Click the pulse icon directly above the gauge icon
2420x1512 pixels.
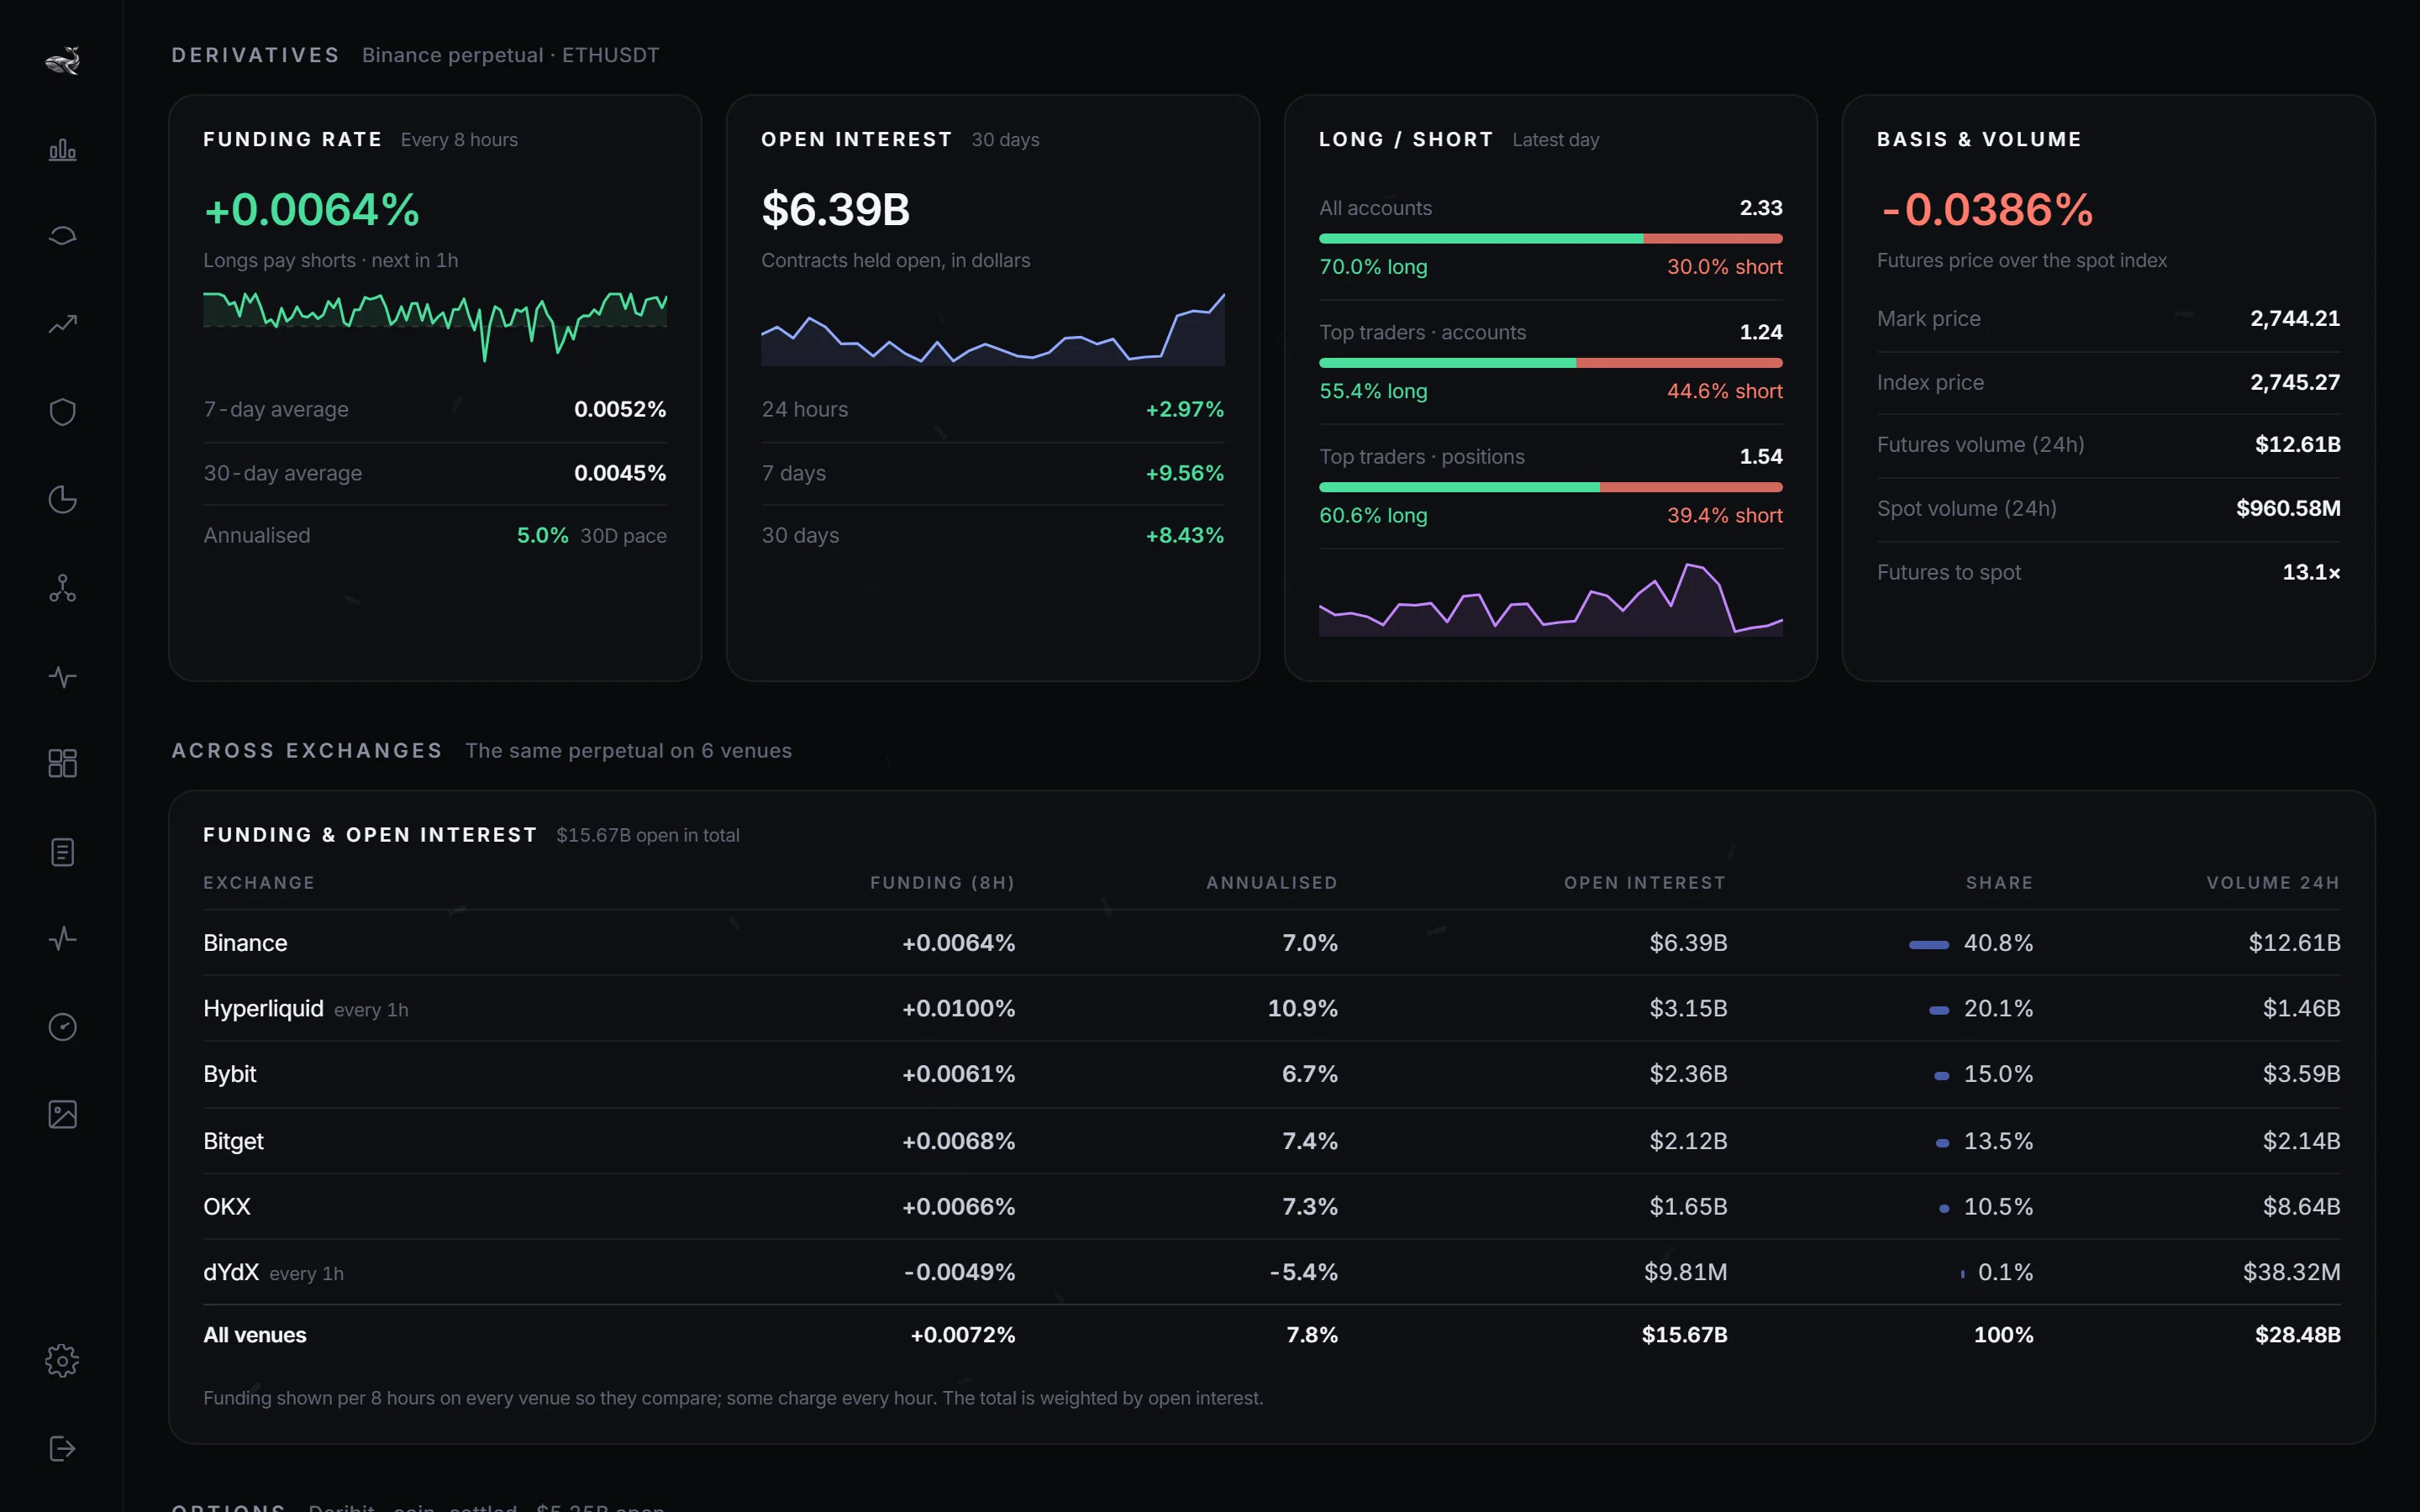click(x=62, y=938)
